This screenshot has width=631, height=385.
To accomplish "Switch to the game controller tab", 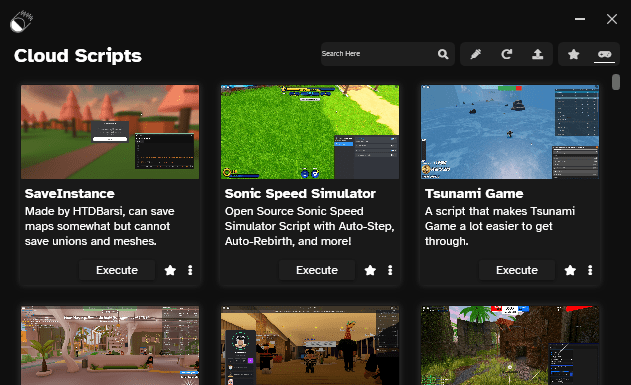I will click(604, 54).
